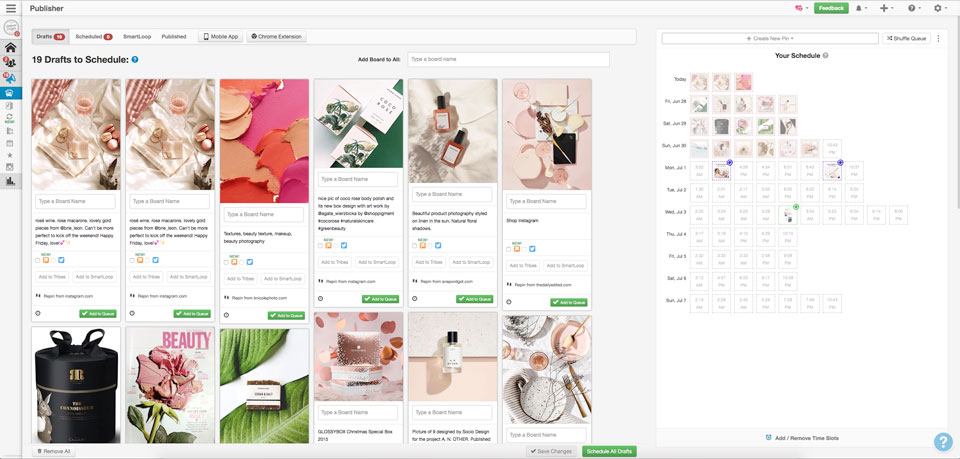
Task: Expand the Create New Pin dropdown
Action: click(x=769, y=38)
